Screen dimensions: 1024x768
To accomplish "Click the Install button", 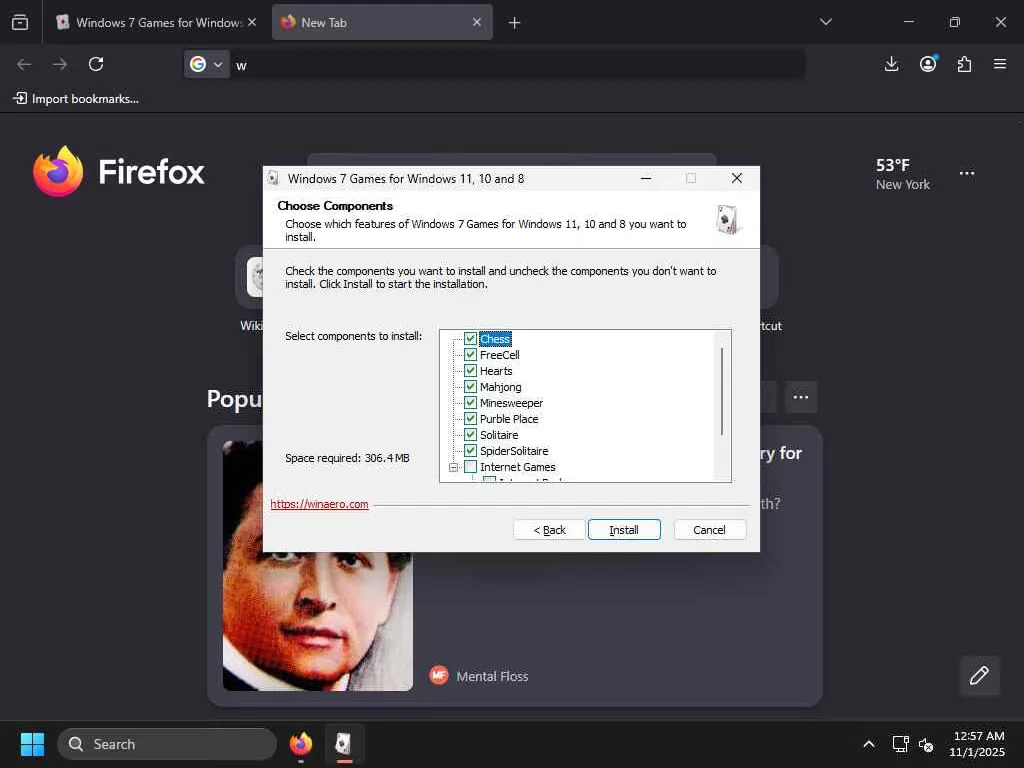I will tap(624, 530).
